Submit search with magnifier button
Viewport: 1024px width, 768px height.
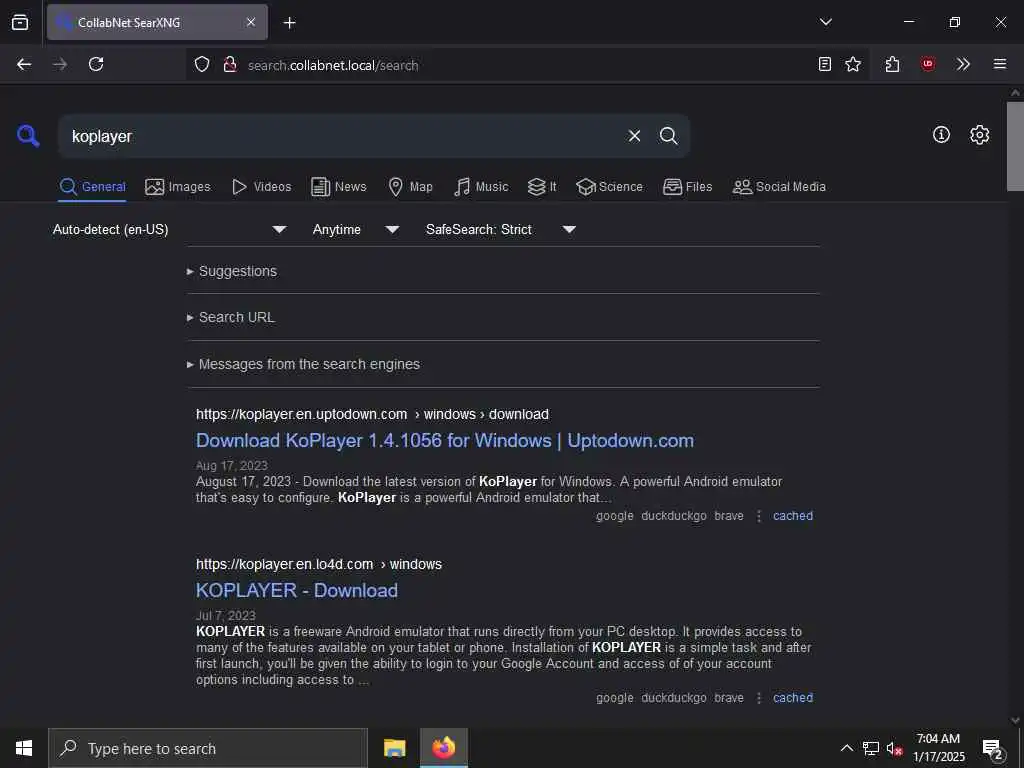[668, 136]
